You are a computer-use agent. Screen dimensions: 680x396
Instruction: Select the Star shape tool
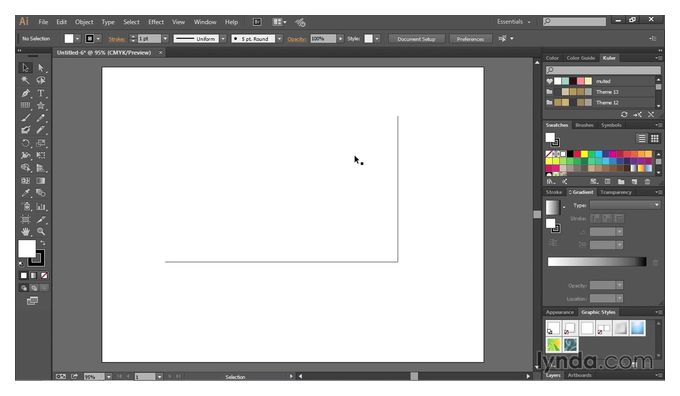(x=41, y=105)
